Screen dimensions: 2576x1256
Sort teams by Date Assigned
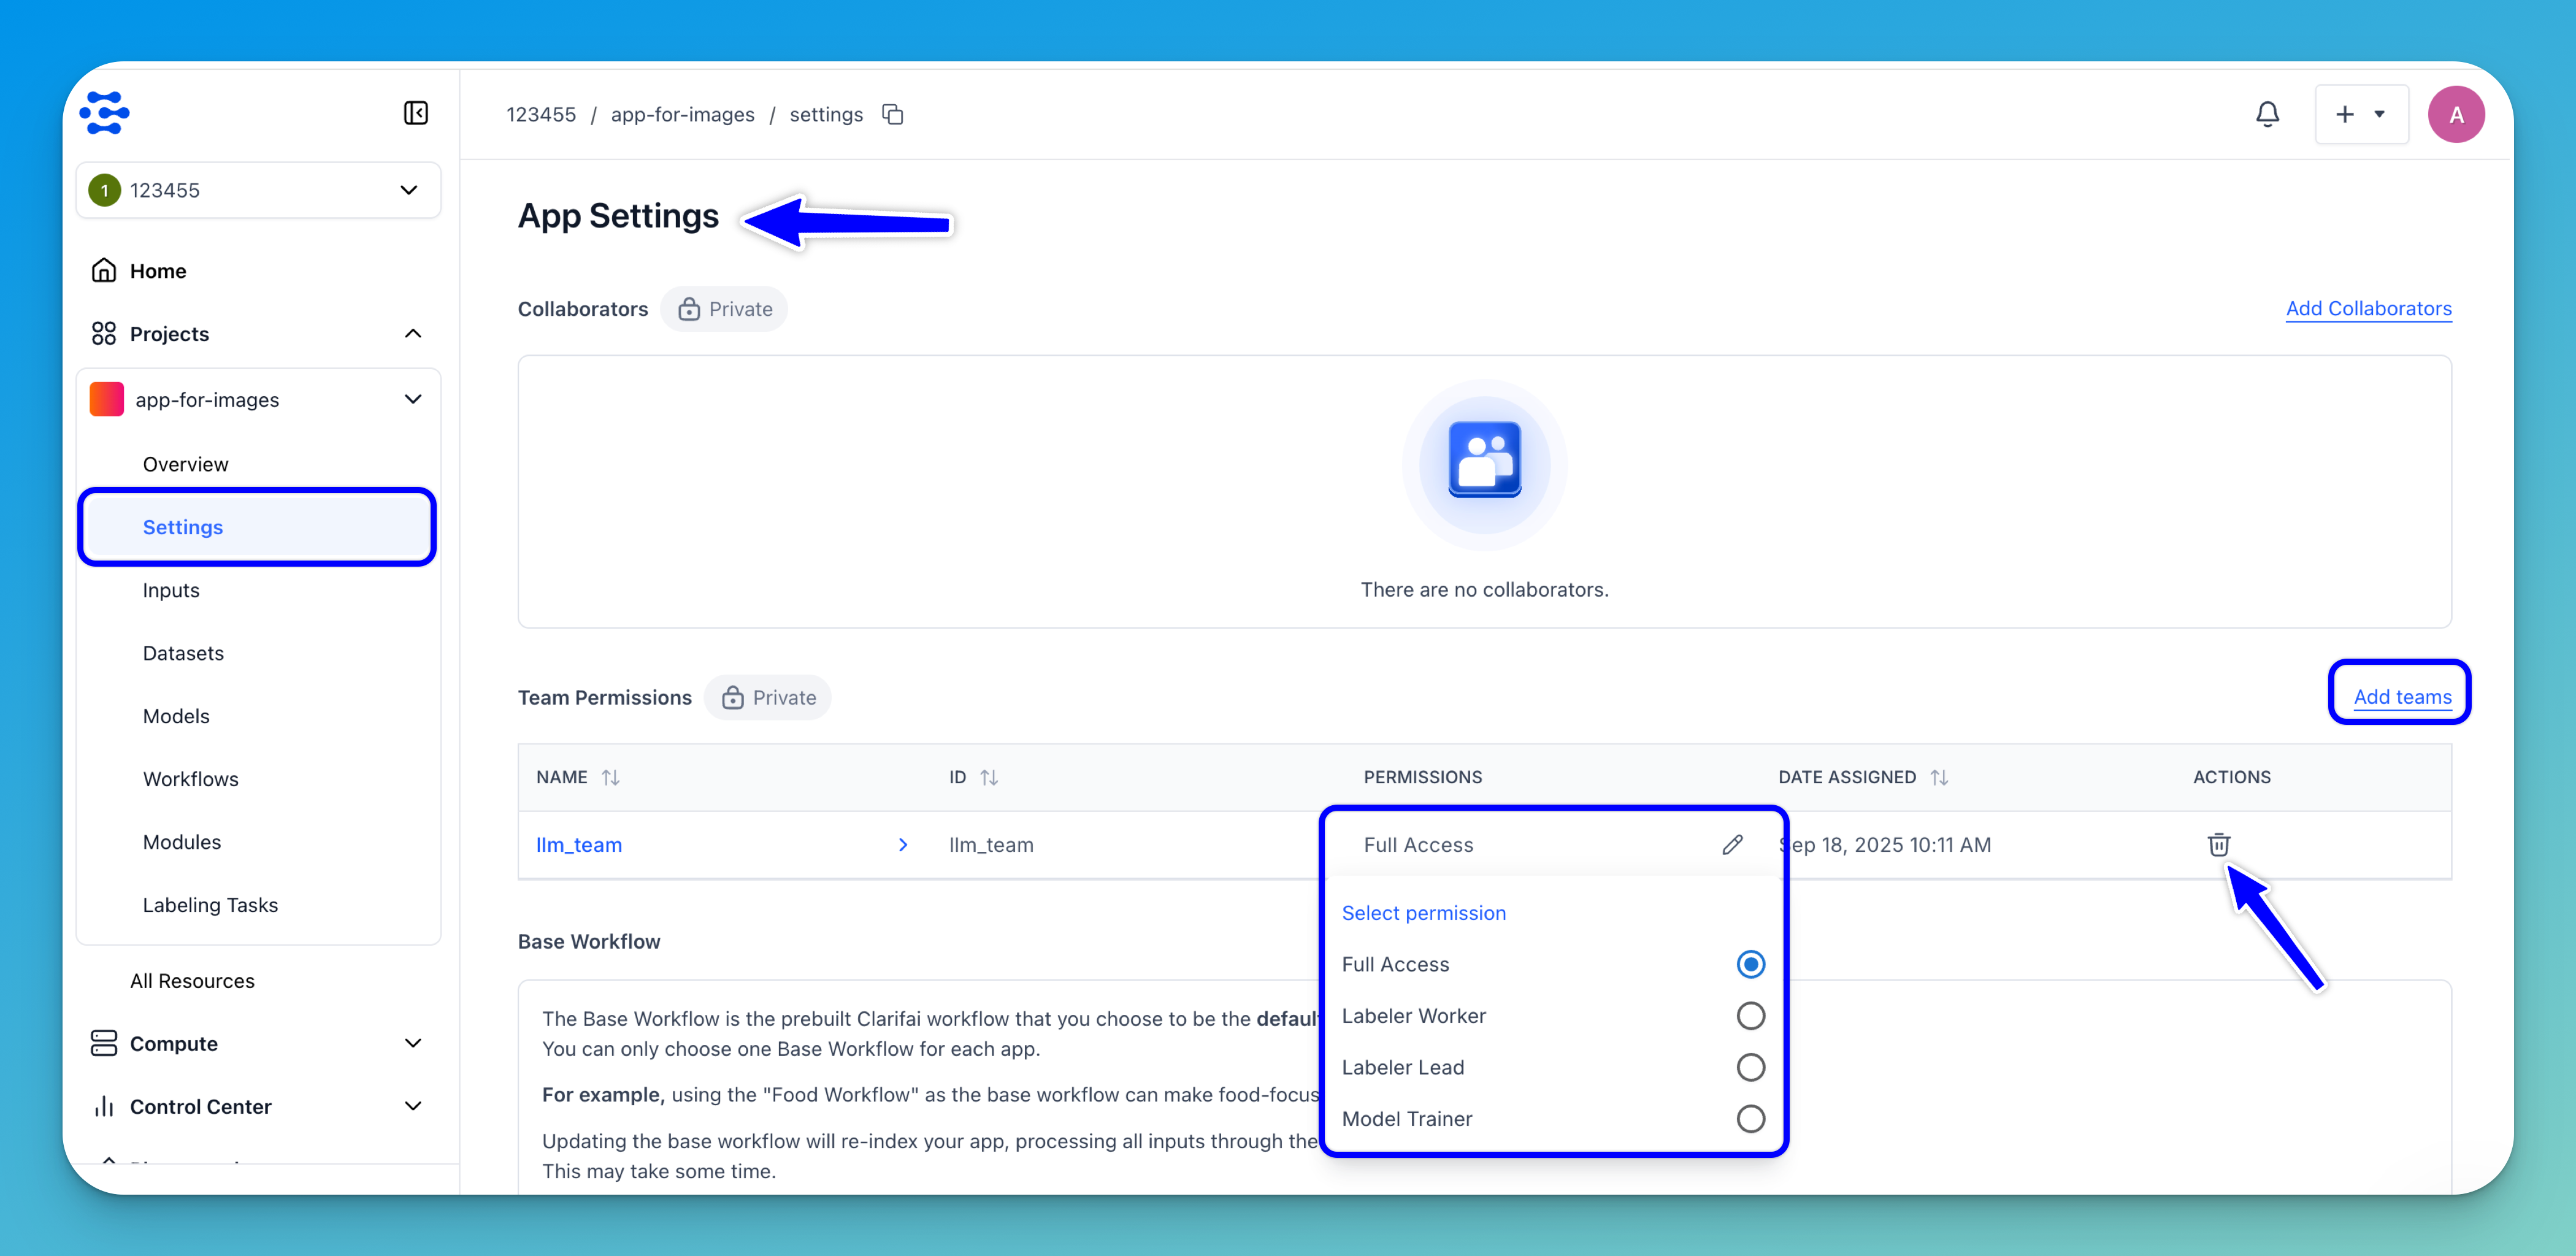click(x=1939, y=777)
